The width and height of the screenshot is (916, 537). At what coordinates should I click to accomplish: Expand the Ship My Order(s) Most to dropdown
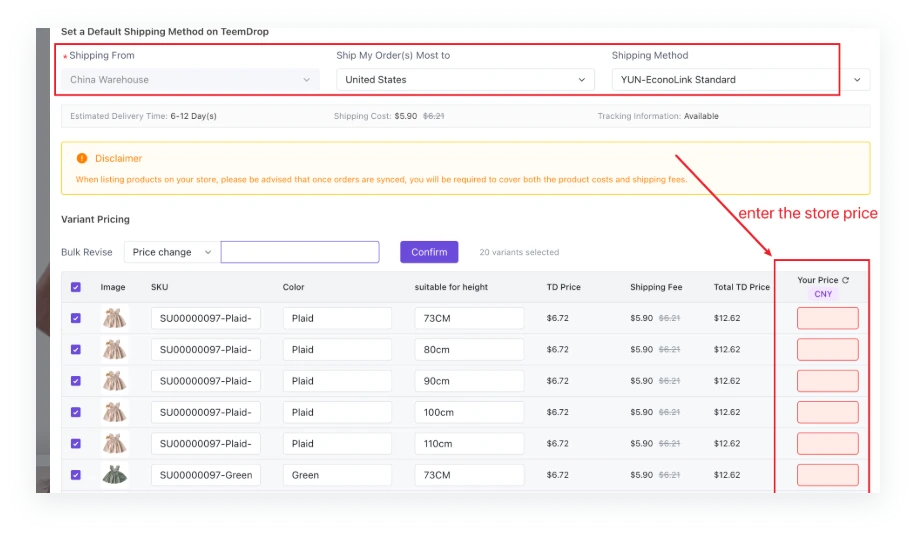point(465,80)
